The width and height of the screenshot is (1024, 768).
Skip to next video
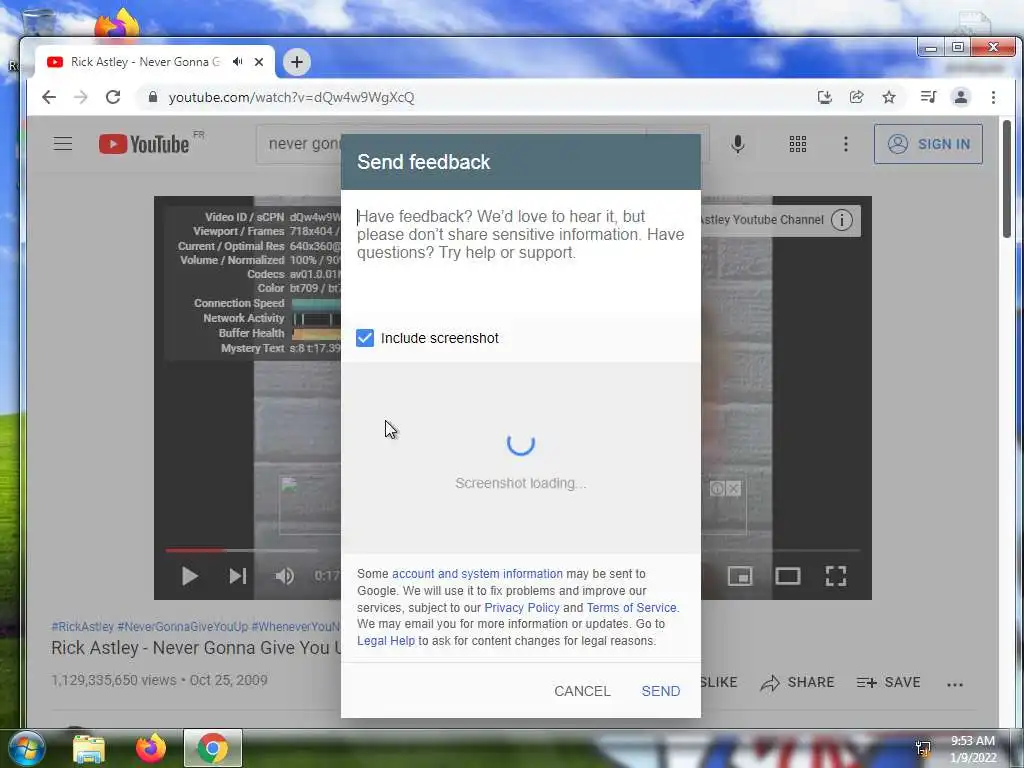pos(238,576)
